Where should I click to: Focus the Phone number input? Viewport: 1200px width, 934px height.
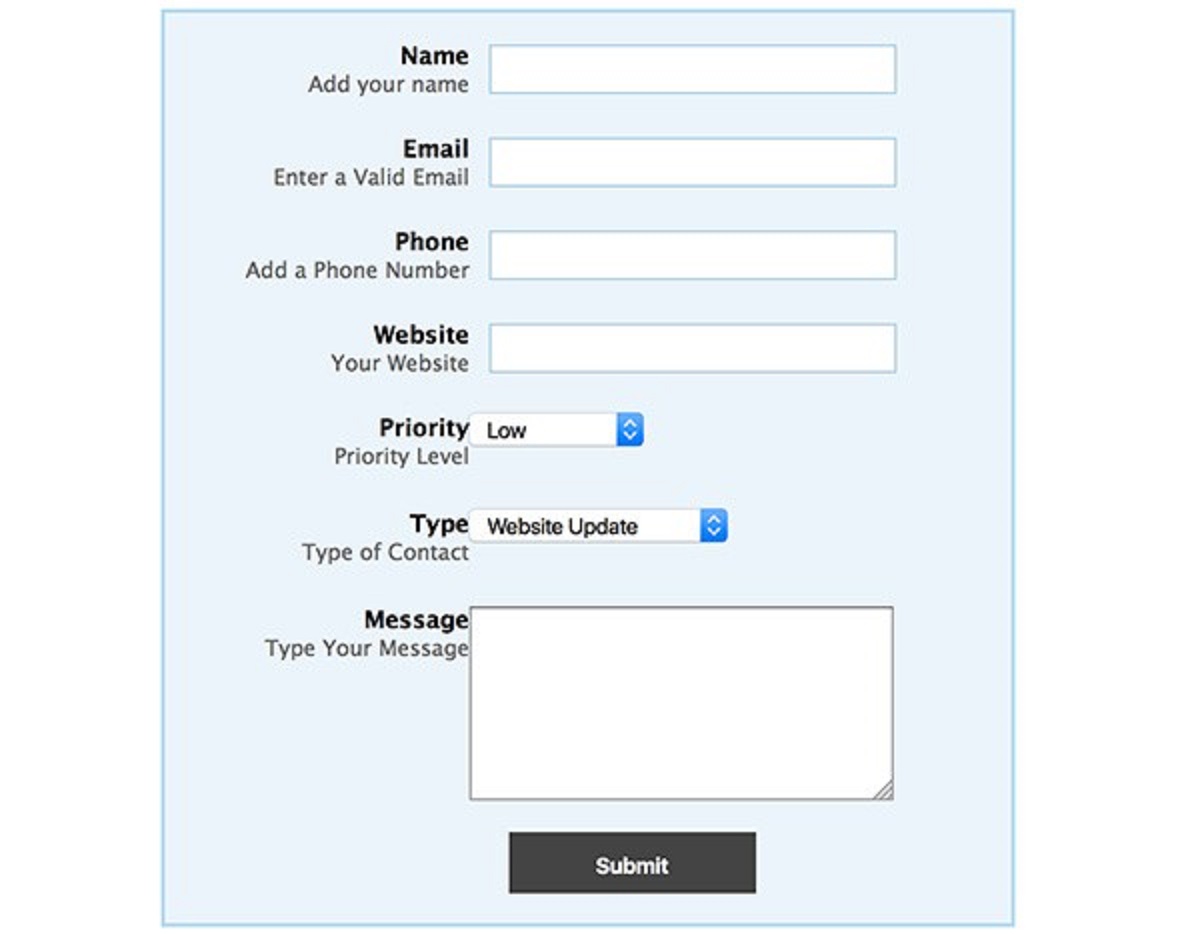(691, 255)
